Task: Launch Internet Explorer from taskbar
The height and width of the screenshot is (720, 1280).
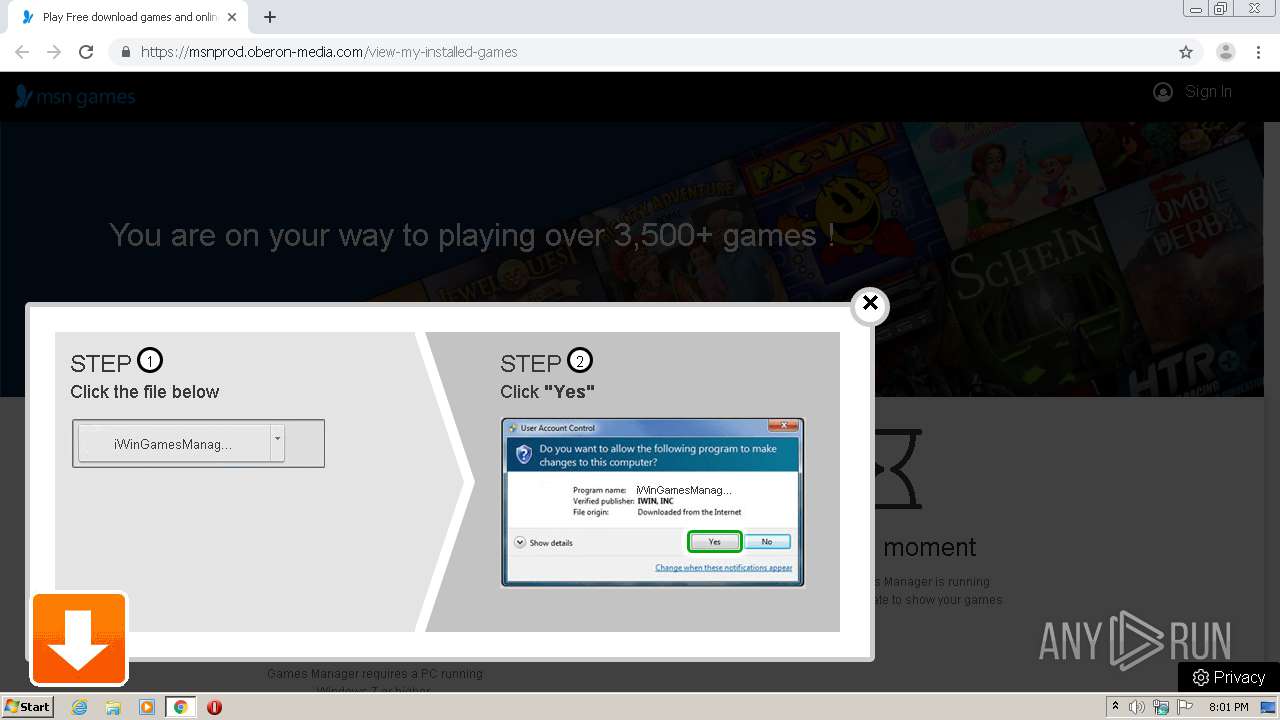Action: [80, 707]
